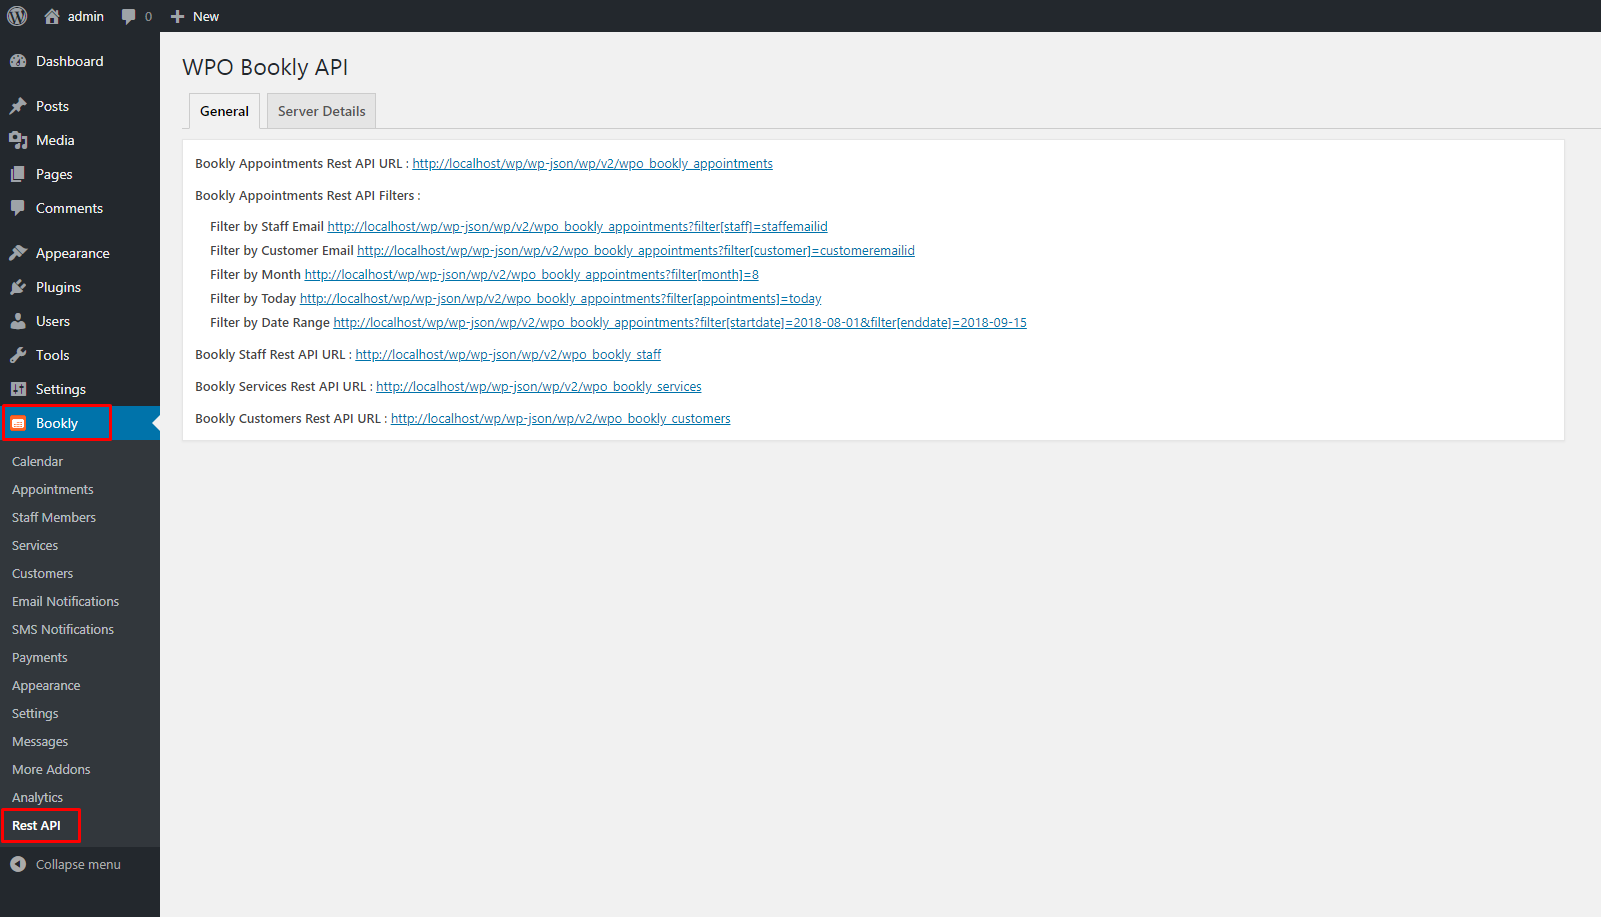The width and height of the screenshot is (1601, 917).
Task: Click the Settings sliders icon
Action: [18, 389]
